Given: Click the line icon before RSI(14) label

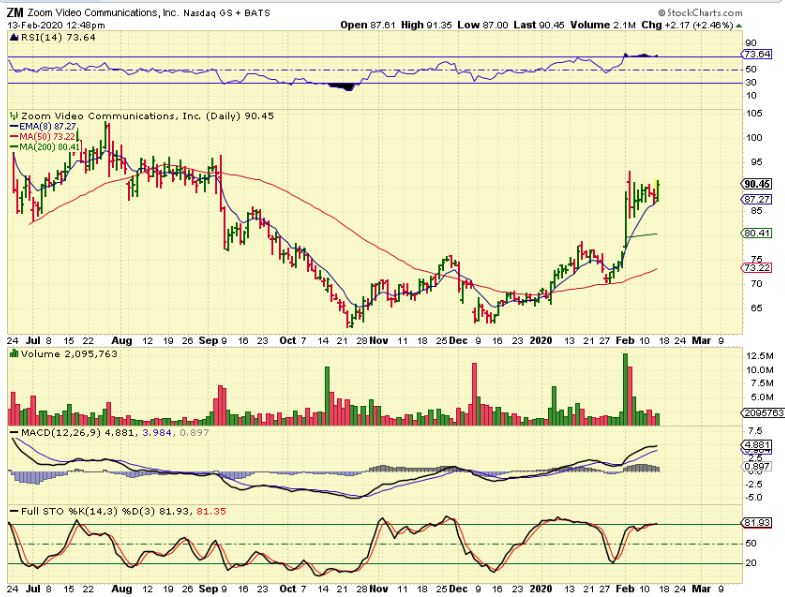Looking at the screenshot, I should pos(15,38).
